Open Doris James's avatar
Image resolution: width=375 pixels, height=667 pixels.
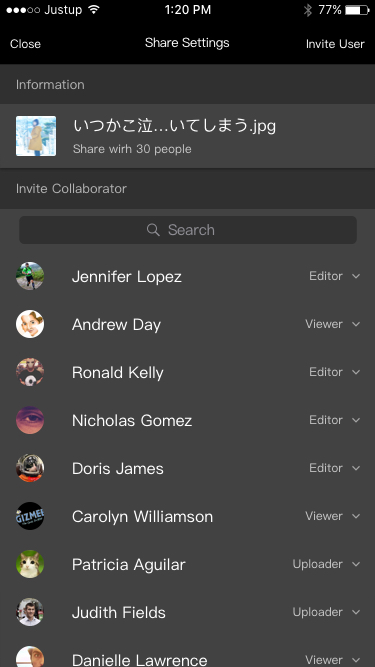30,468
